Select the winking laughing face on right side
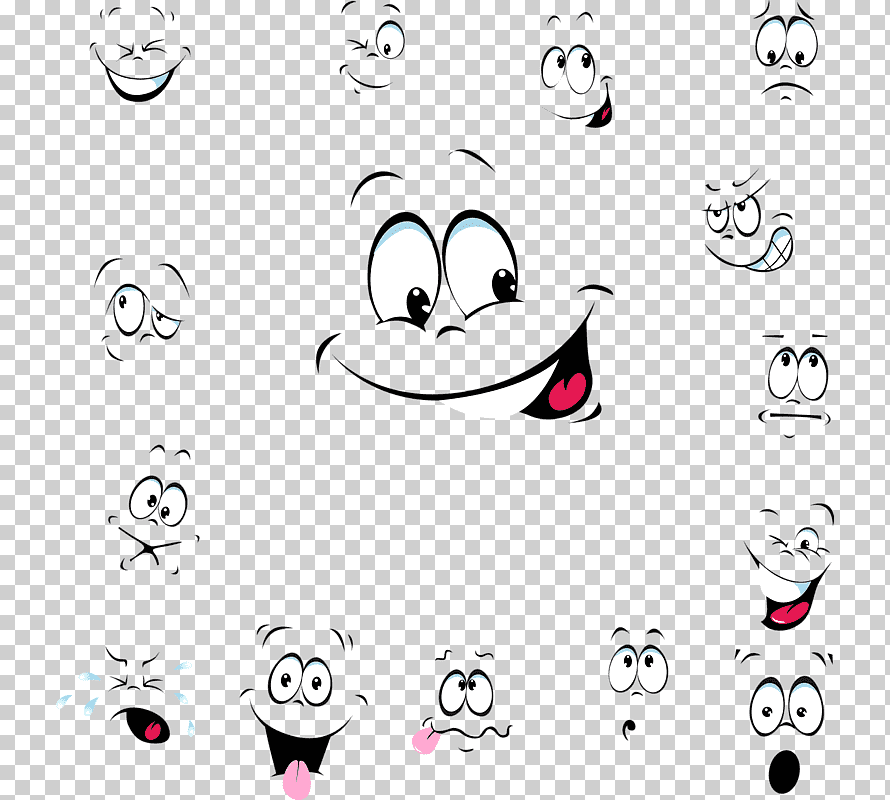890x800 pixels. [x=790, y=570]
